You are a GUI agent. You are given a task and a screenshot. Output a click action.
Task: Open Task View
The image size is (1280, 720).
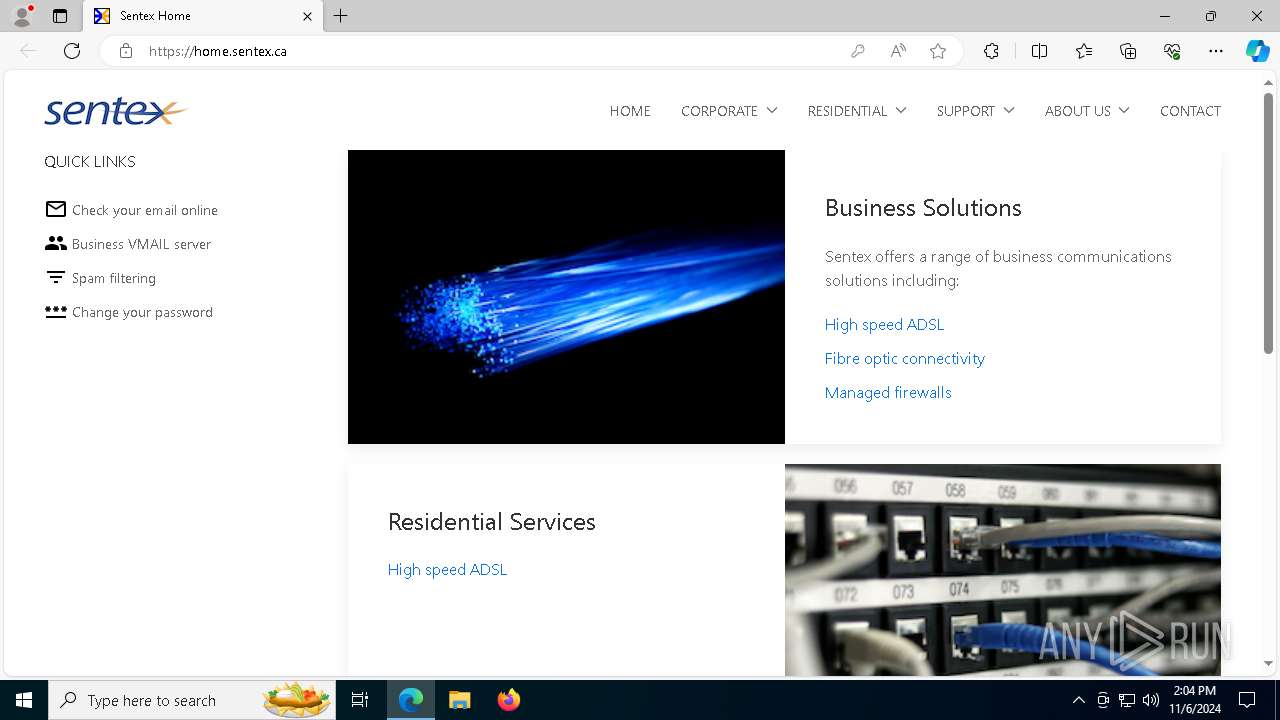pos(360,700)
